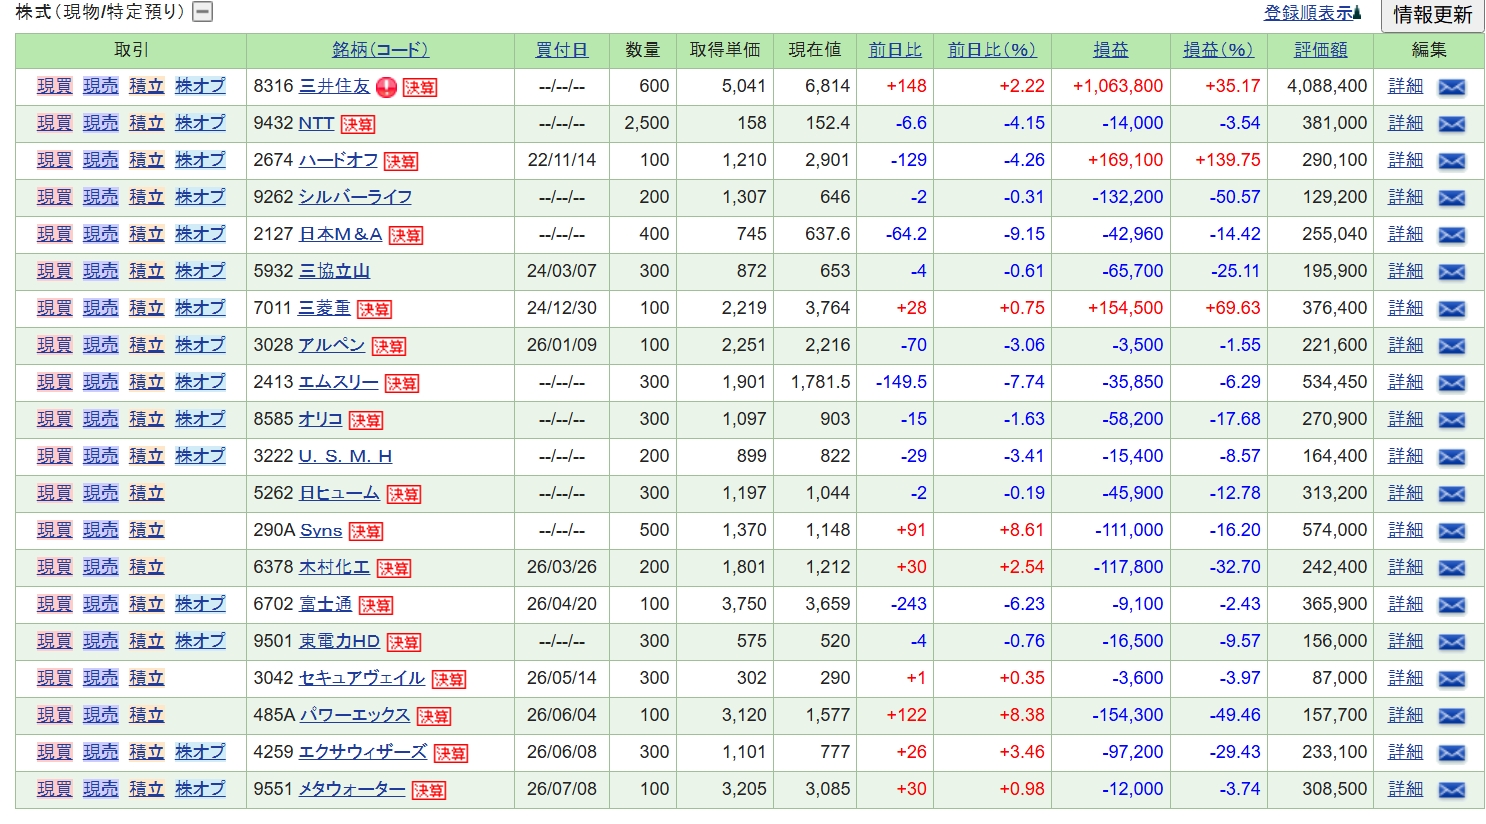Open the 決算 badge next to NTT
The image size is (1486, 824).
357,125
